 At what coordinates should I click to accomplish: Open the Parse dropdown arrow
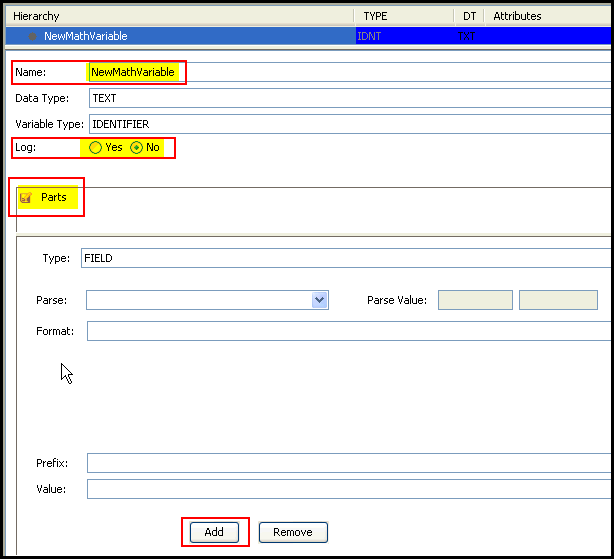click(320, 300)
